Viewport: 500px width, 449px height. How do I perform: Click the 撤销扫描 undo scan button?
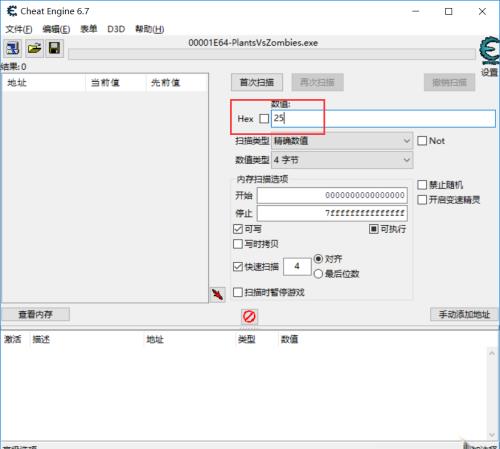449,82
